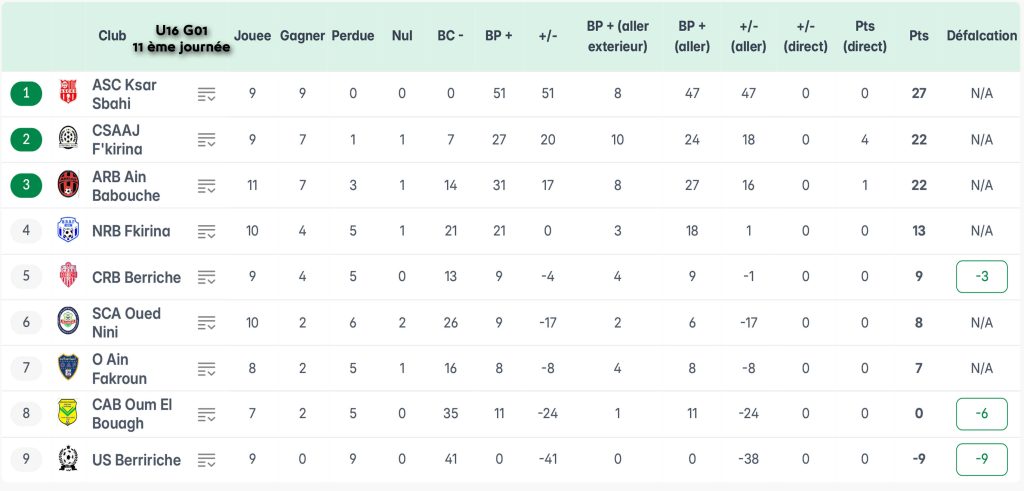This screenshot has width=1024, height=491.
Task: Expand match details for ASC Ksar Sbahi
Action: pos(207,94)
